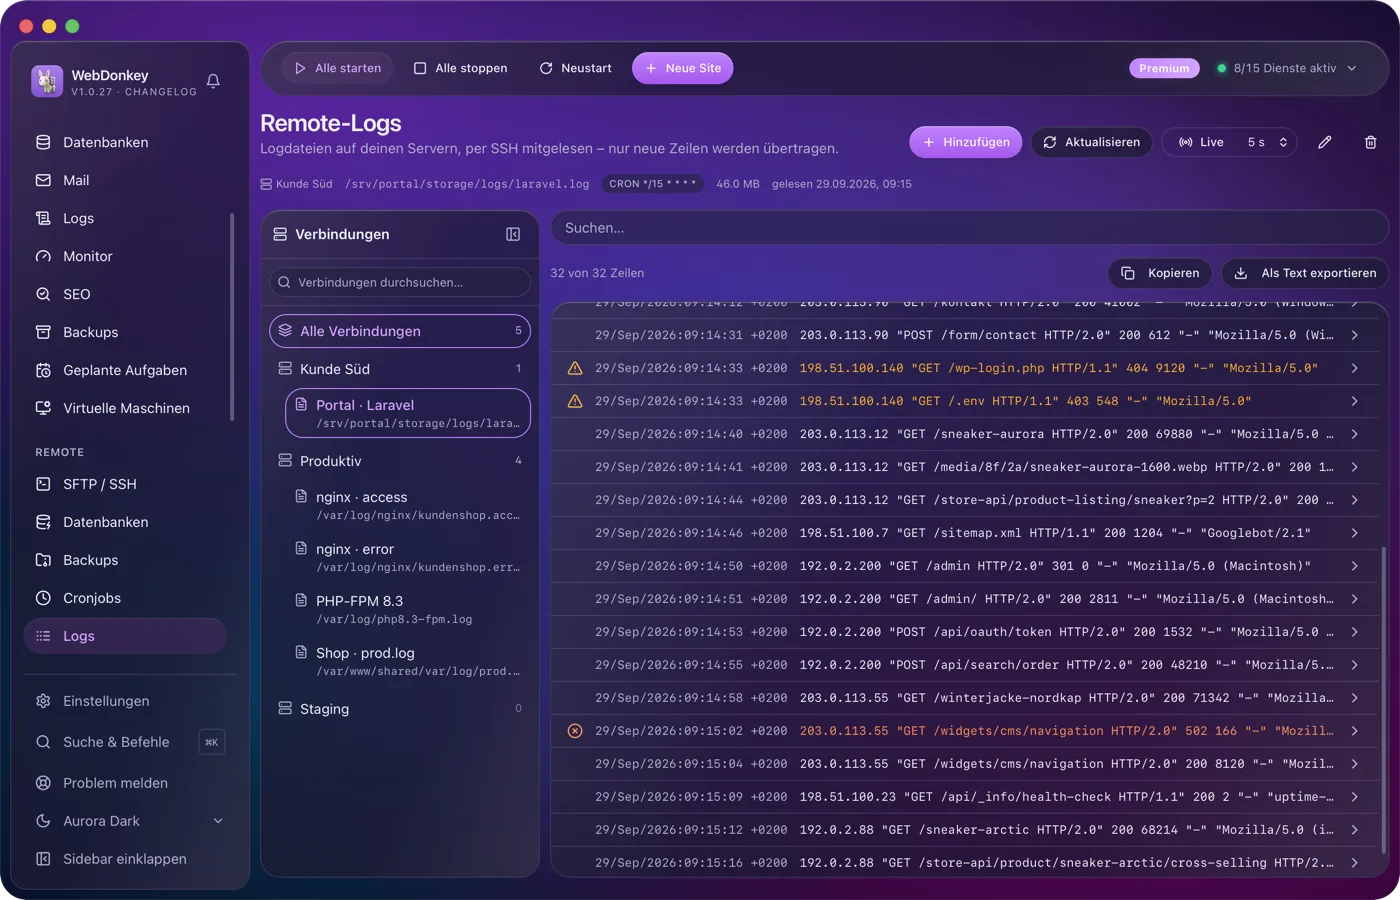Expand 8/15 Dienste aktiv dropdown
The height and width of the screenshot is (900, 1400).
click(1286, 68)
